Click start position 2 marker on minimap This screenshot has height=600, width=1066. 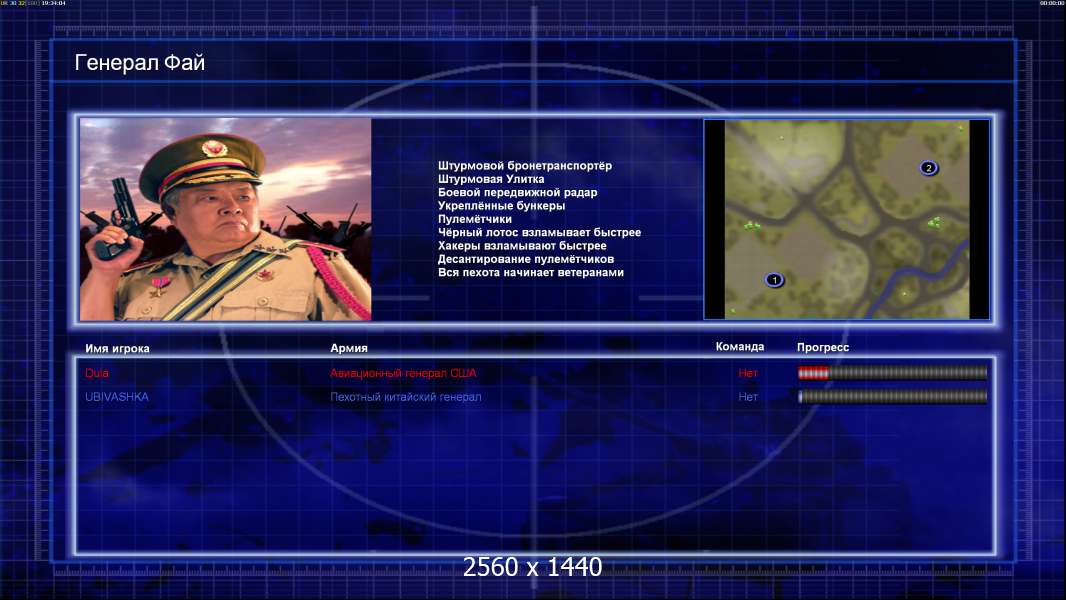(x=929, y=168)
